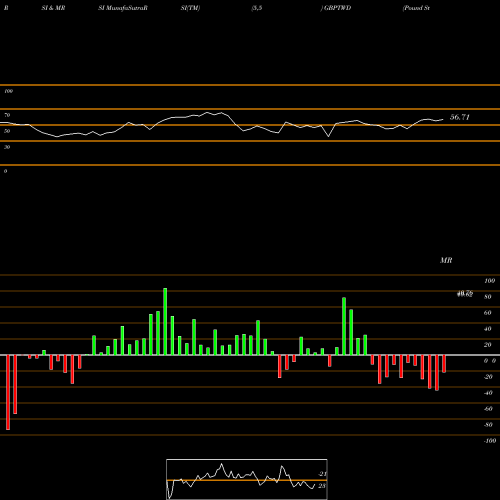Click the -100 label on MR axis
The height and width of the screenshot is (500, 500).
click(x=489, y=441)
